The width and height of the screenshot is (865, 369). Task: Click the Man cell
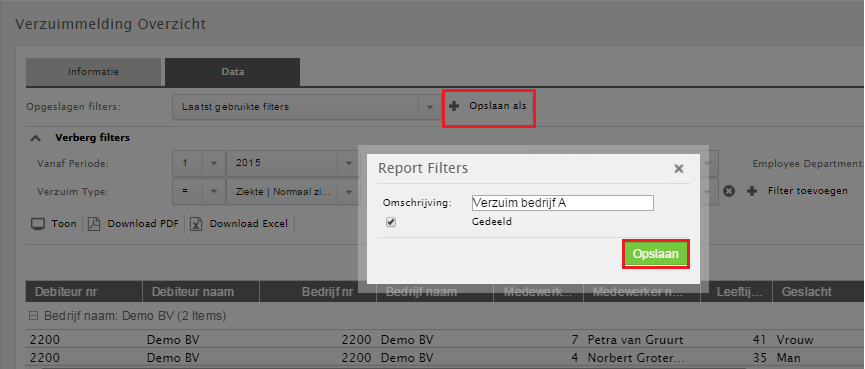(x=789, y=357)
